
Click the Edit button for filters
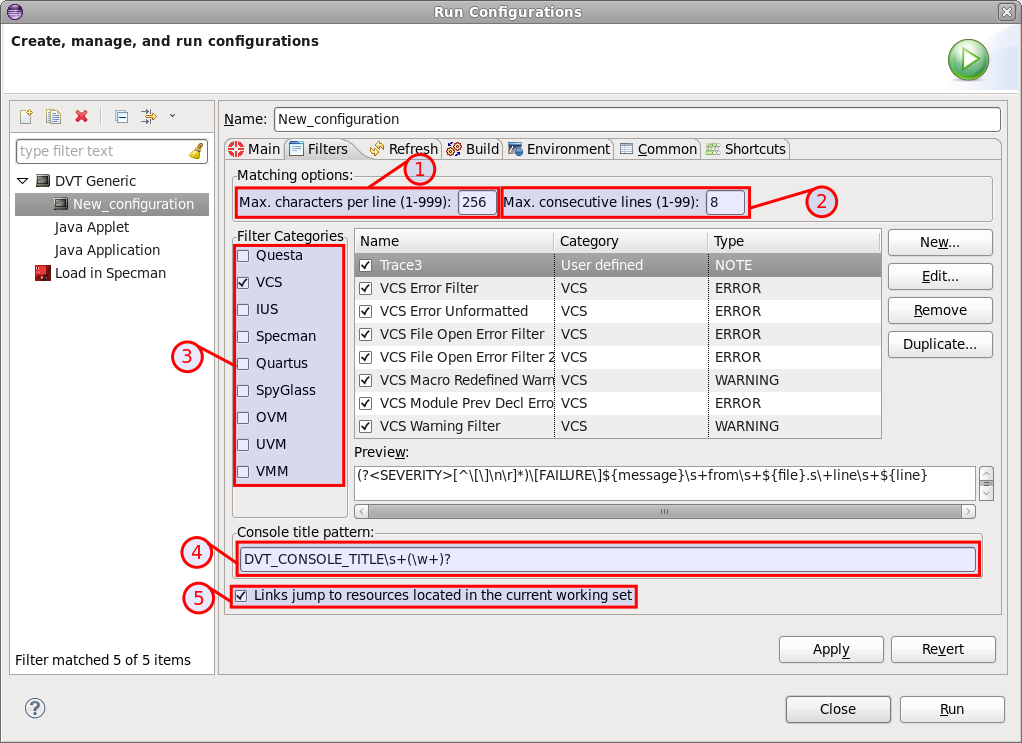point(939,276)
